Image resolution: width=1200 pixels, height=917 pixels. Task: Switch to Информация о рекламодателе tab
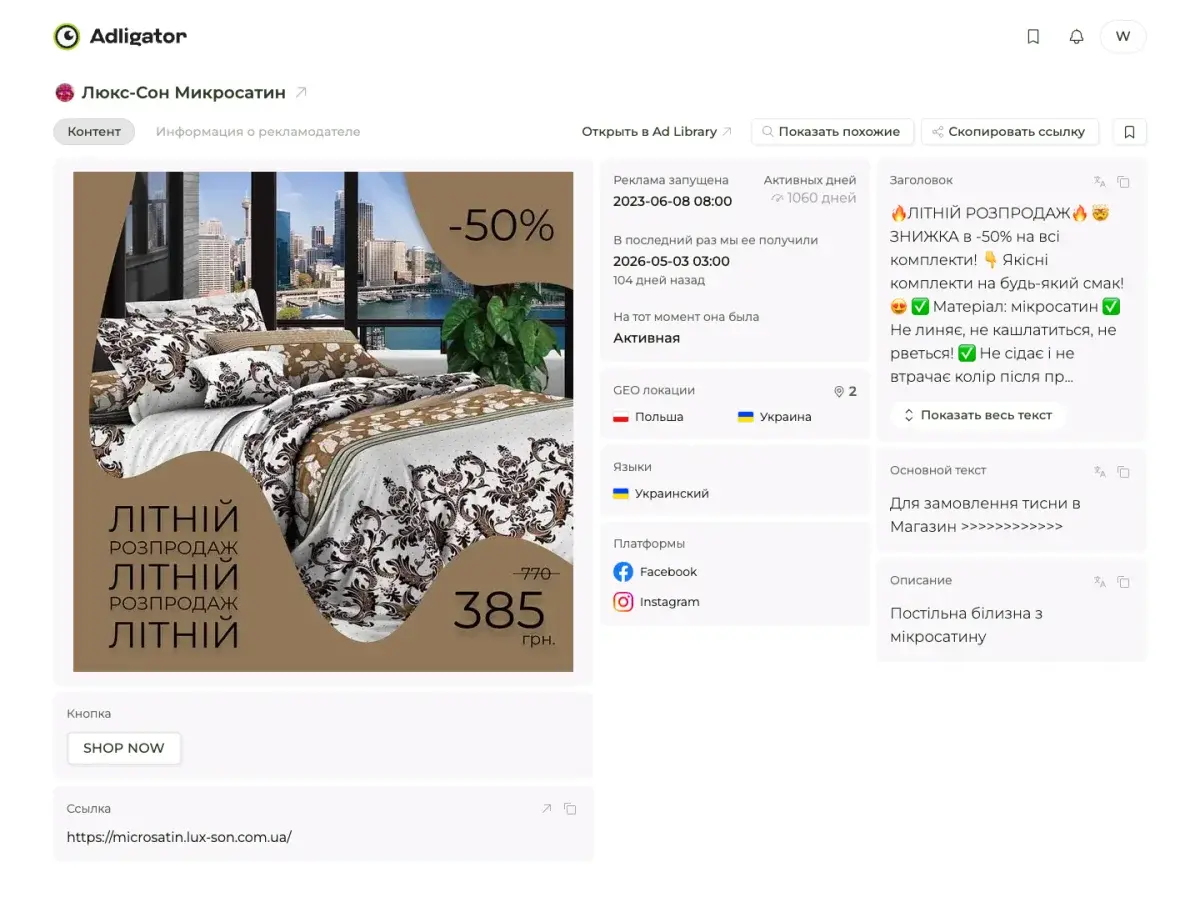tap(258, 131)
